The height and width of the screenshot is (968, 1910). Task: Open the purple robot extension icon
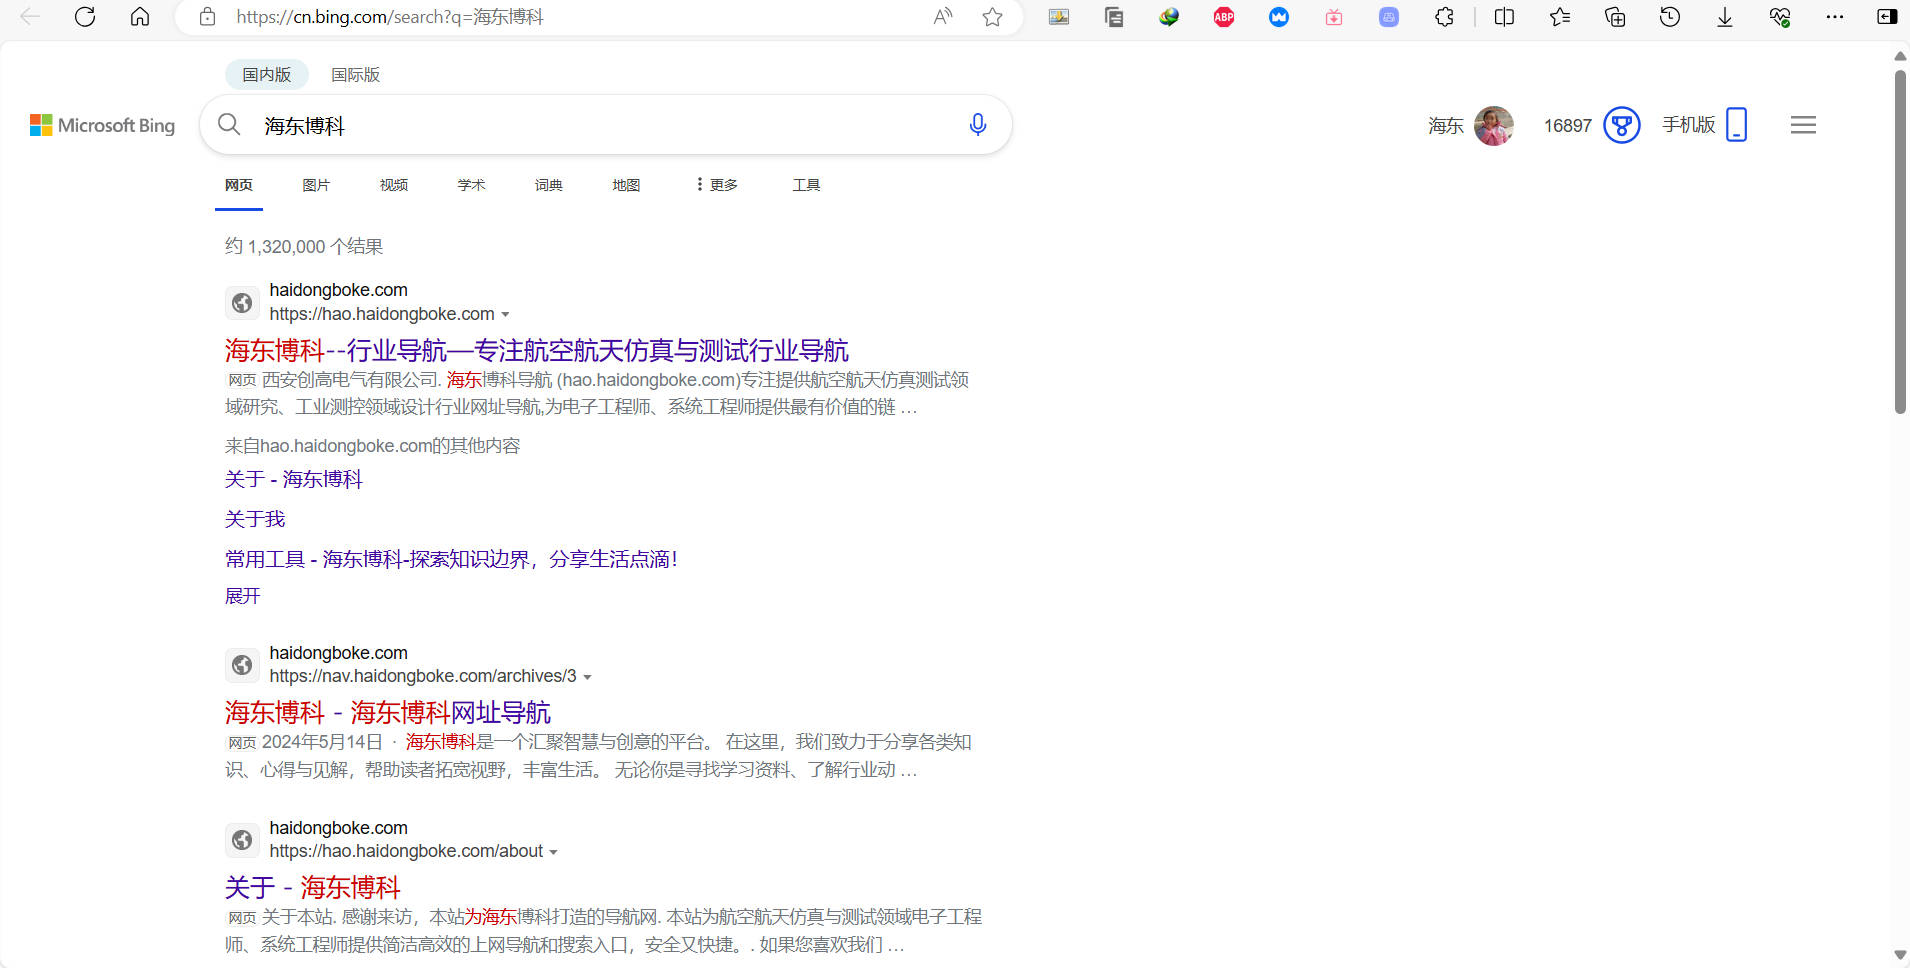click(x=1389, y=17)
